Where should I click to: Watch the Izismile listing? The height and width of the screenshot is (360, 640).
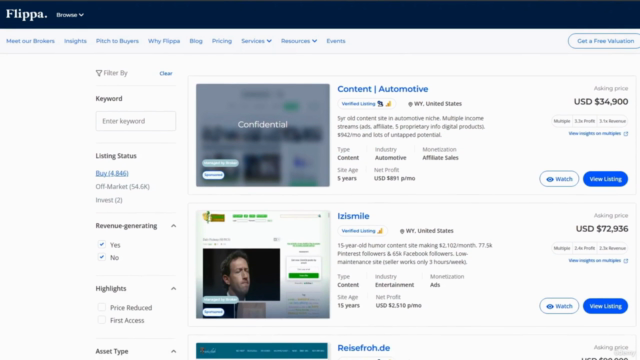[559, 306]
